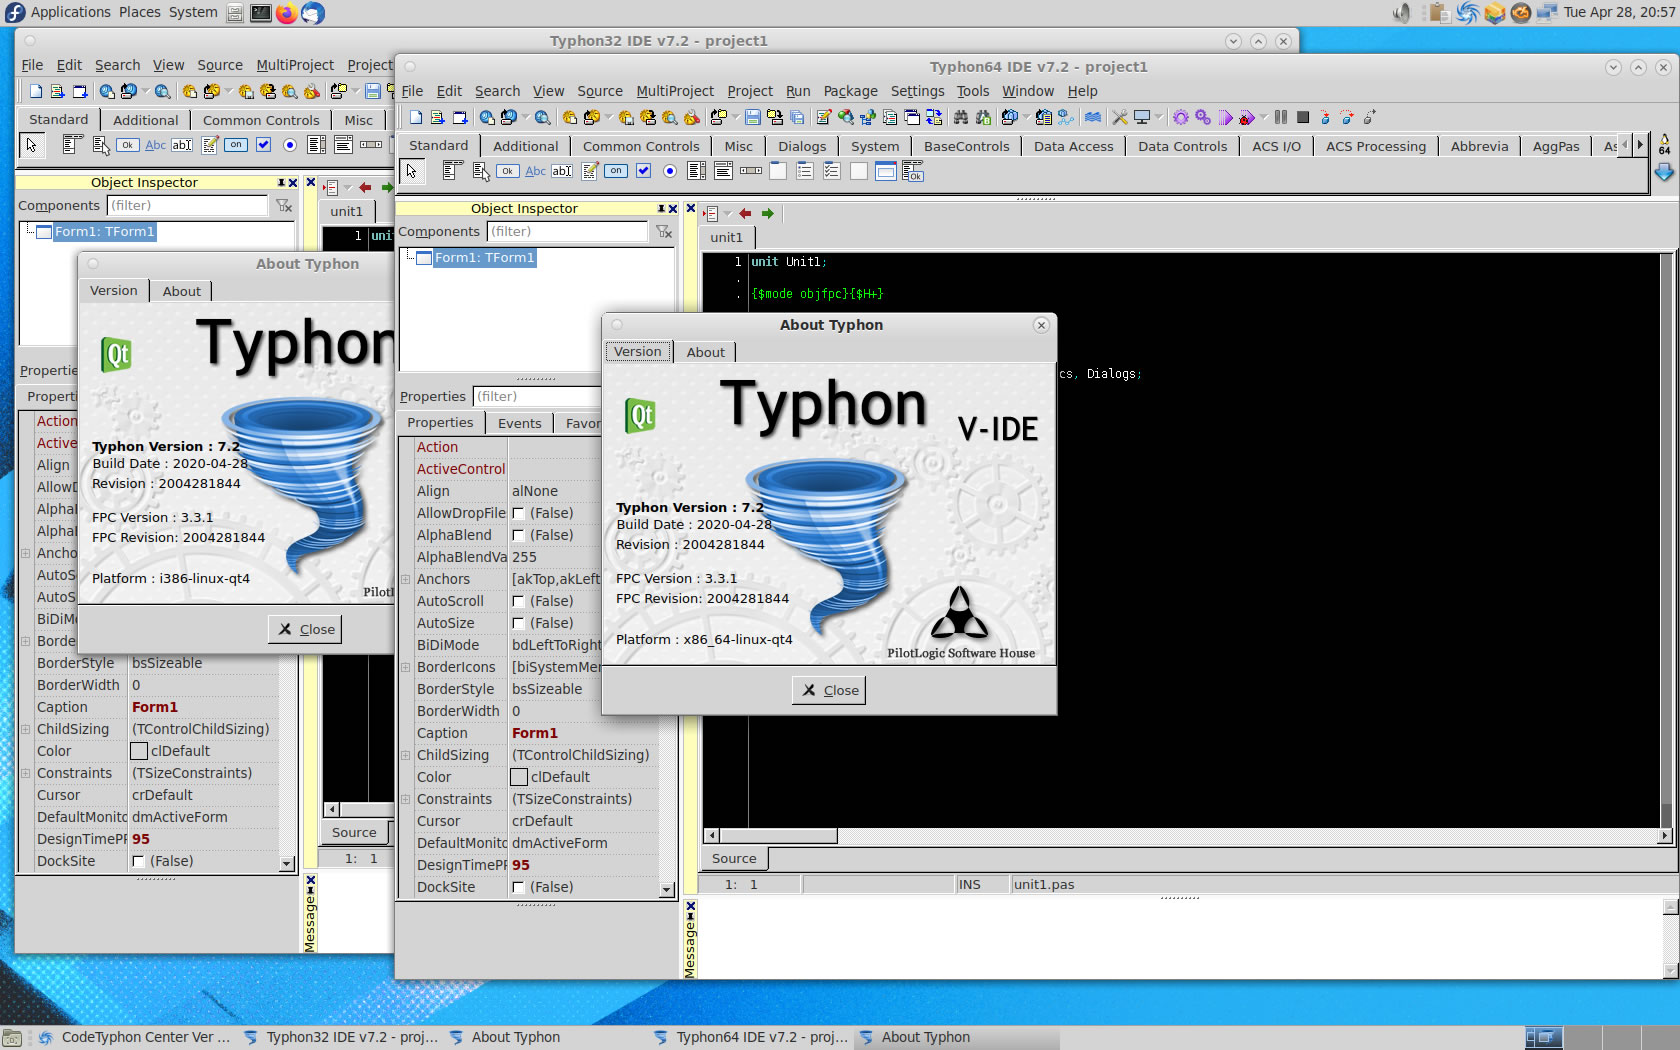Expand Anchors property in Typhon64 inspector
The height and width of the screenshot is (1050, 1680).
click(406, 579)
